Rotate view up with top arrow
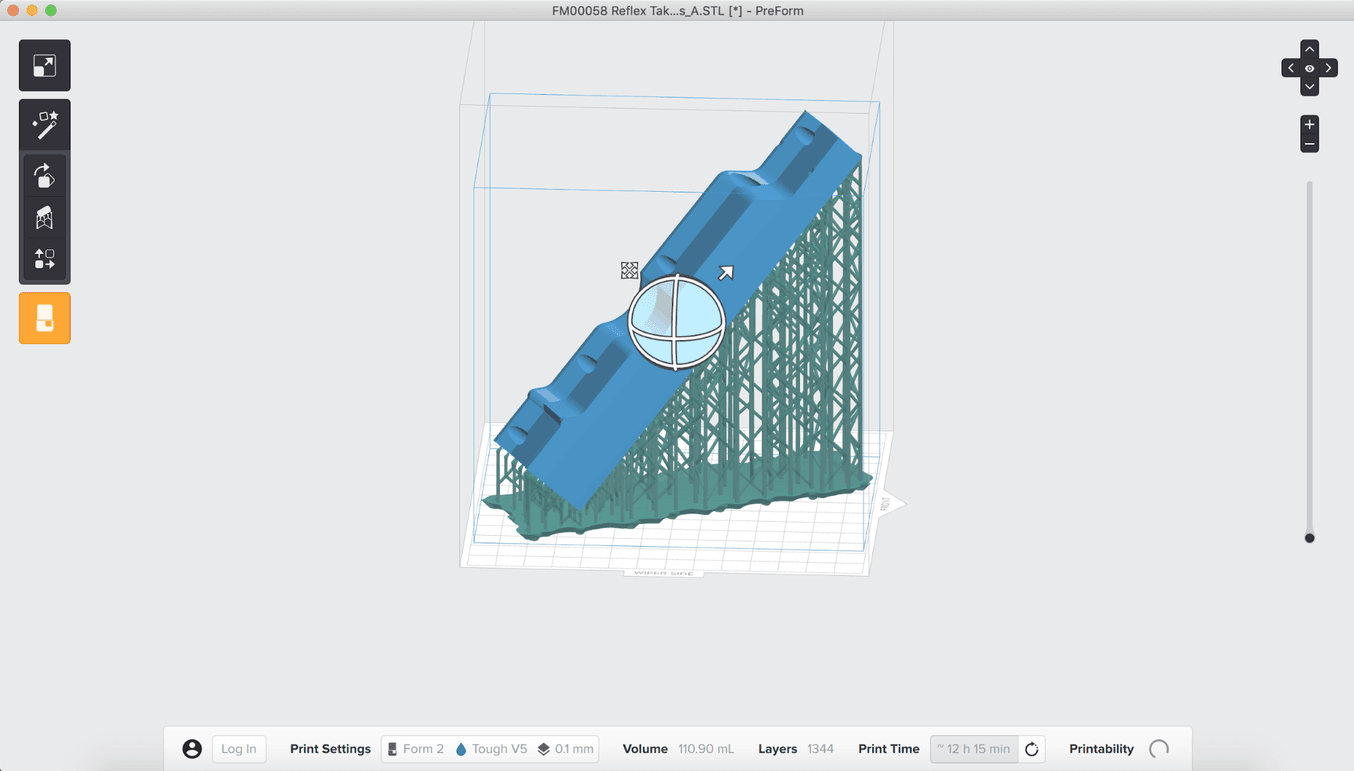 pyautogui.click(x=1309, y=49)
